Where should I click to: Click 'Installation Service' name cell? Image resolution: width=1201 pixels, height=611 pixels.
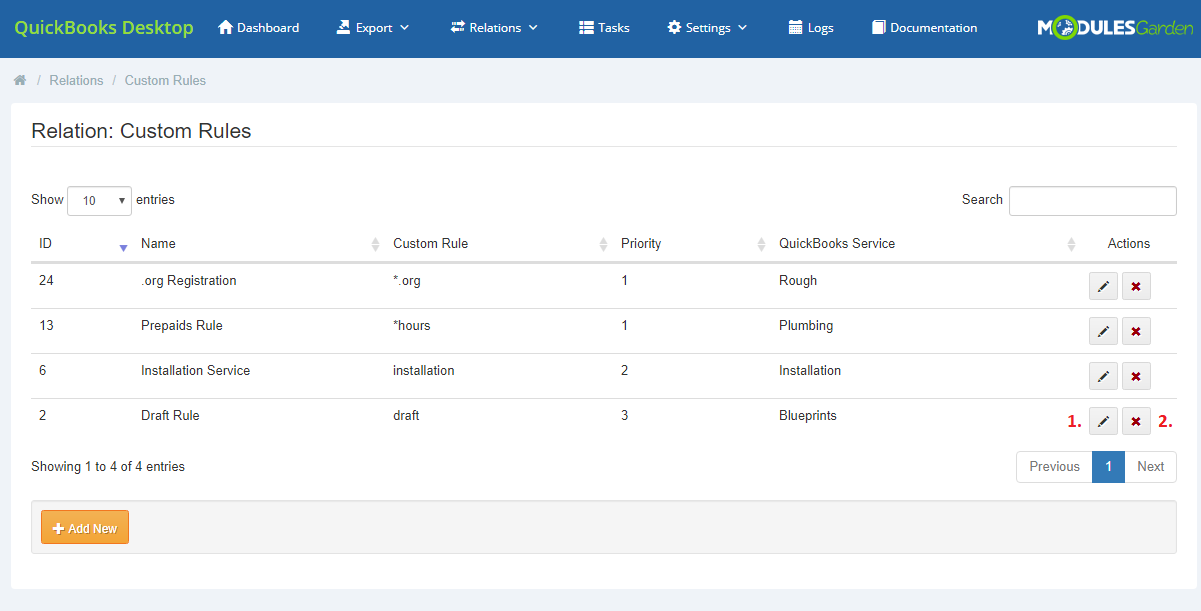196,371
